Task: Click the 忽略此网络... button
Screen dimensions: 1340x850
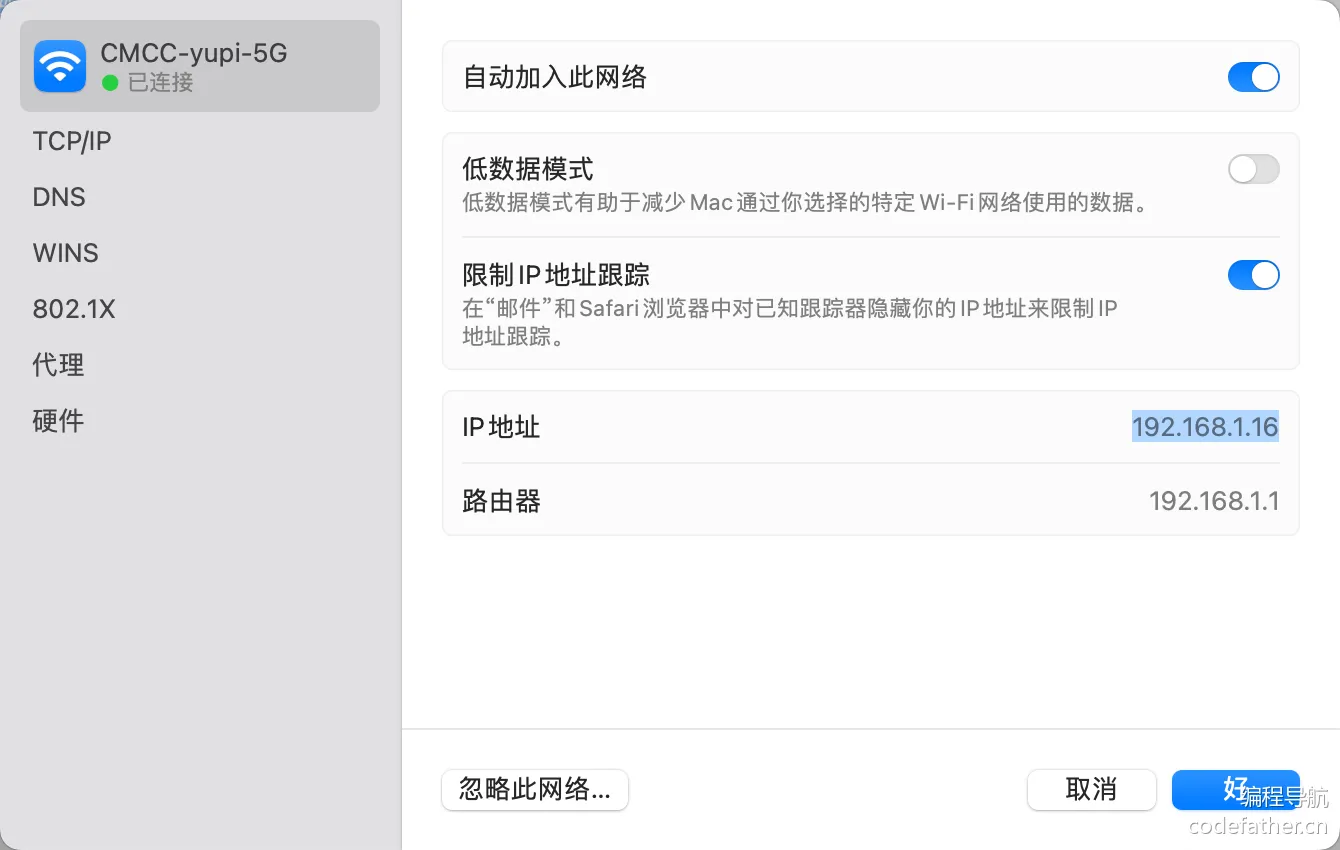Action: point(535,789)
